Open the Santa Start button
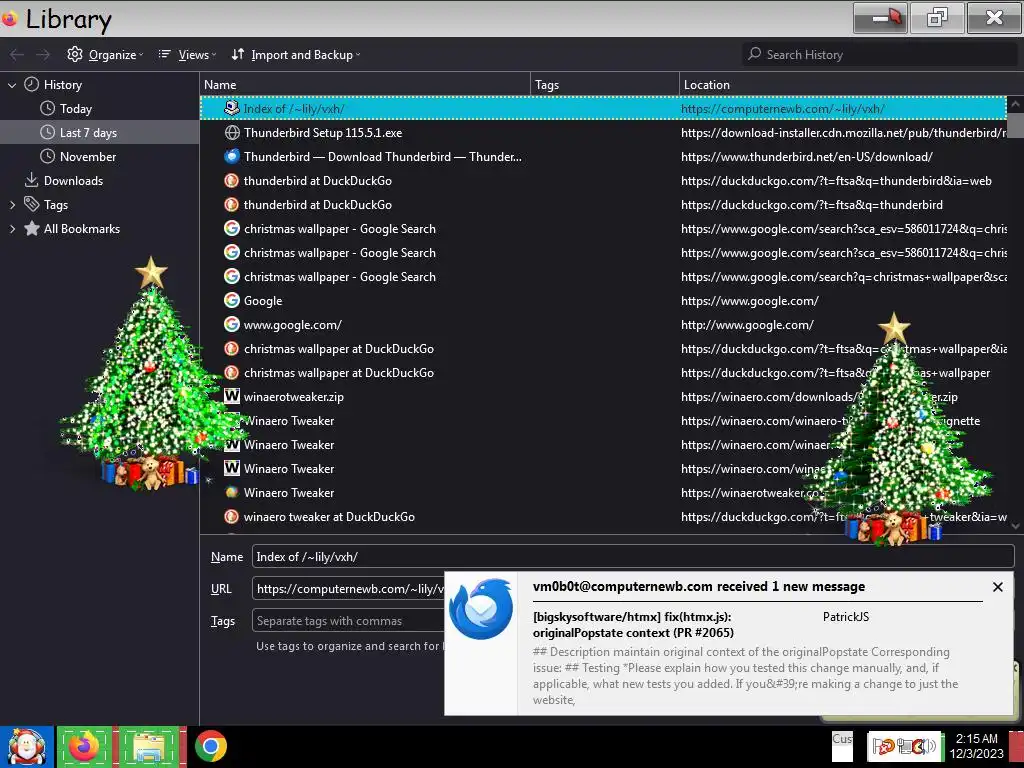1024x768 pixels. point(27,747)
